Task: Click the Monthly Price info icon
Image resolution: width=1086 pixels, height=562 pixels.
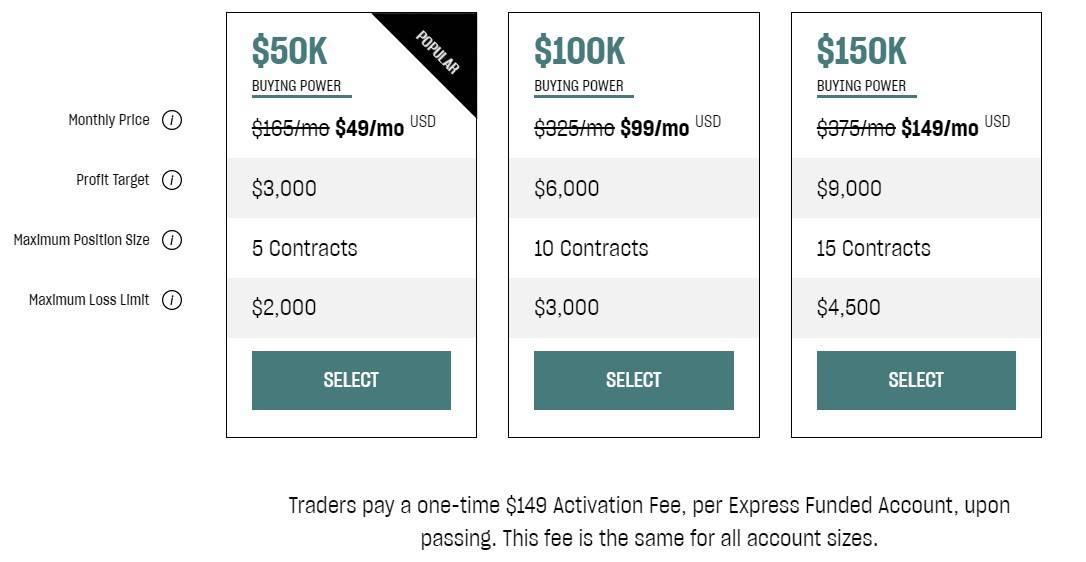Action: (x=172, y=121)
